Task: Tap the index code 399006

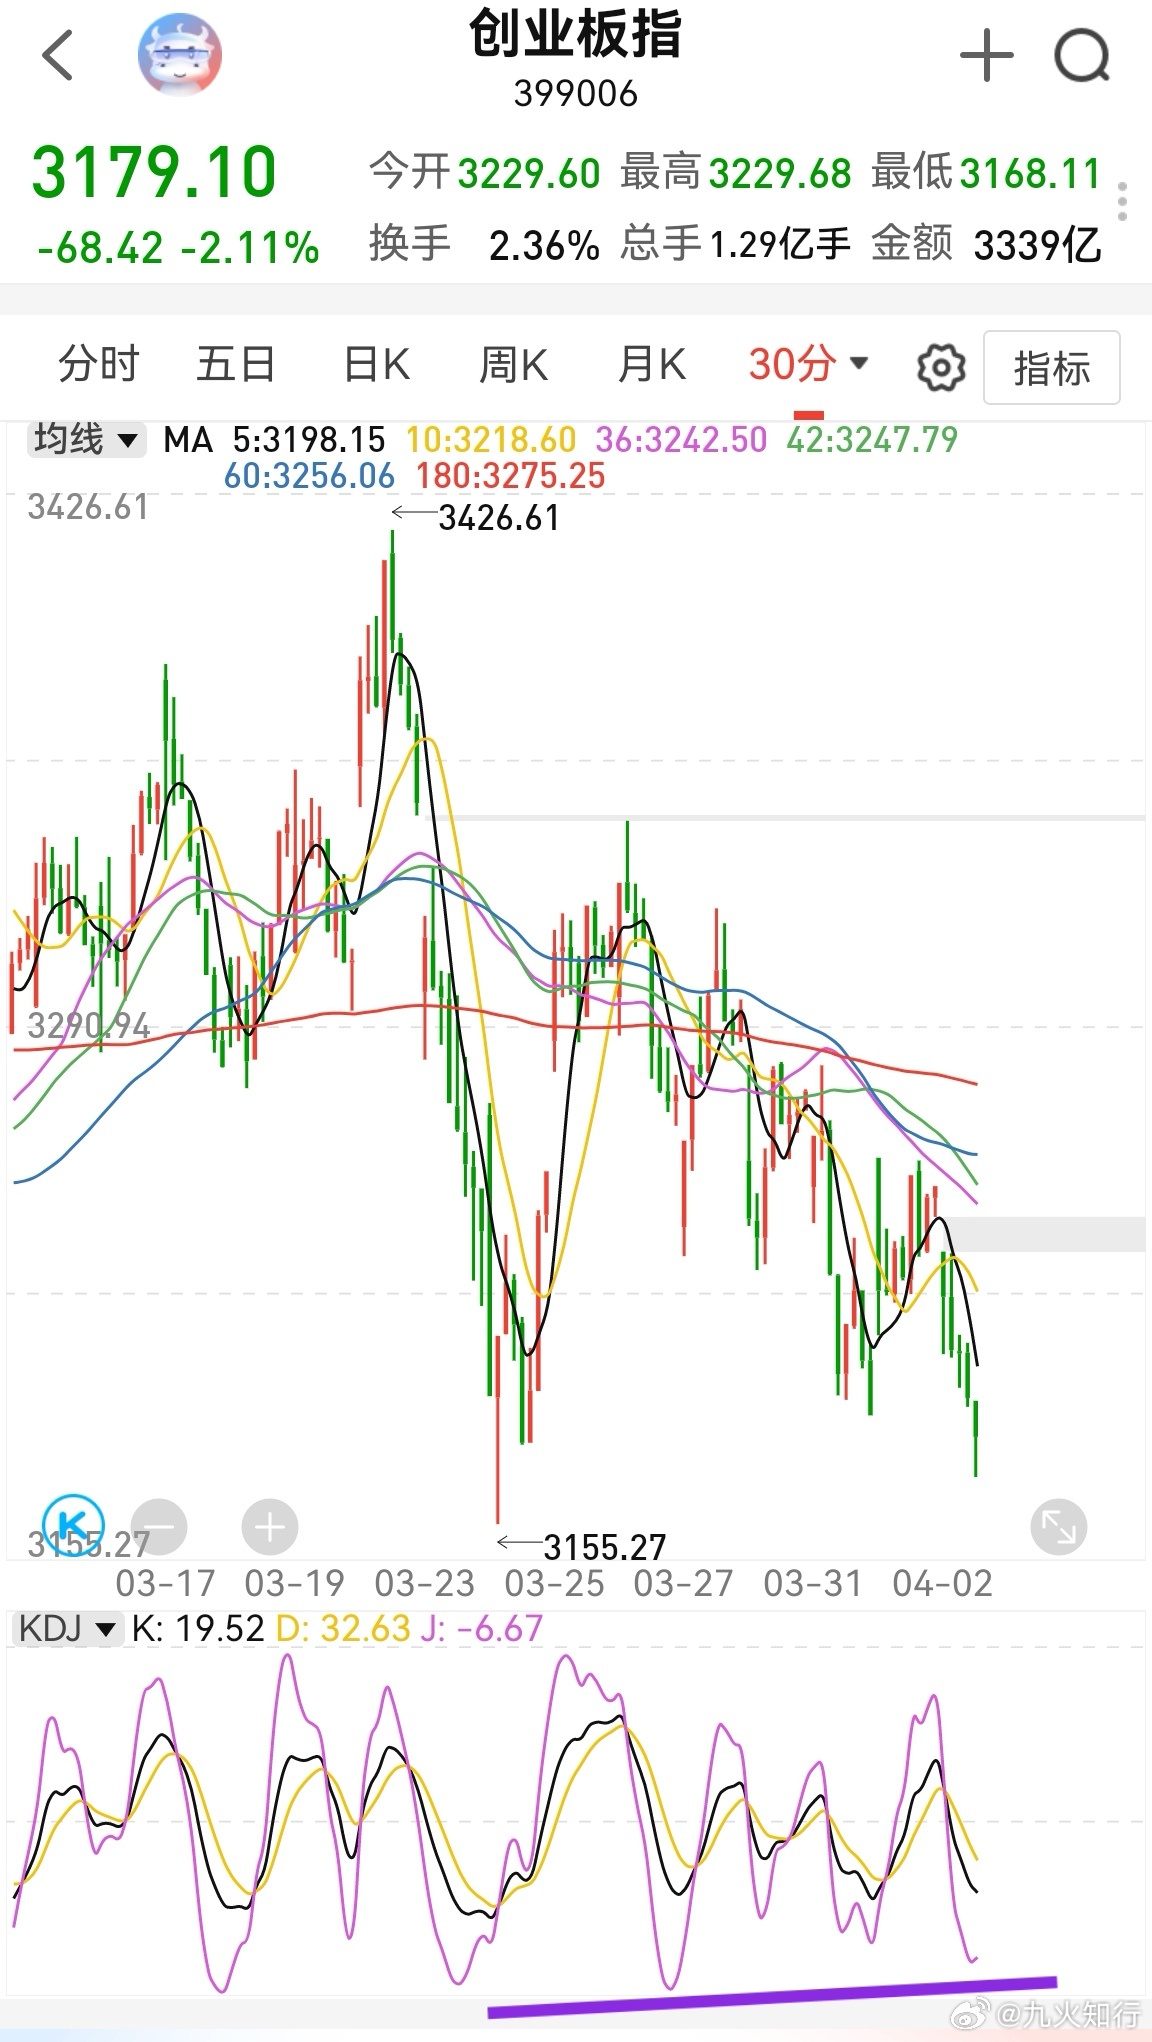Action: click(576, 94)
